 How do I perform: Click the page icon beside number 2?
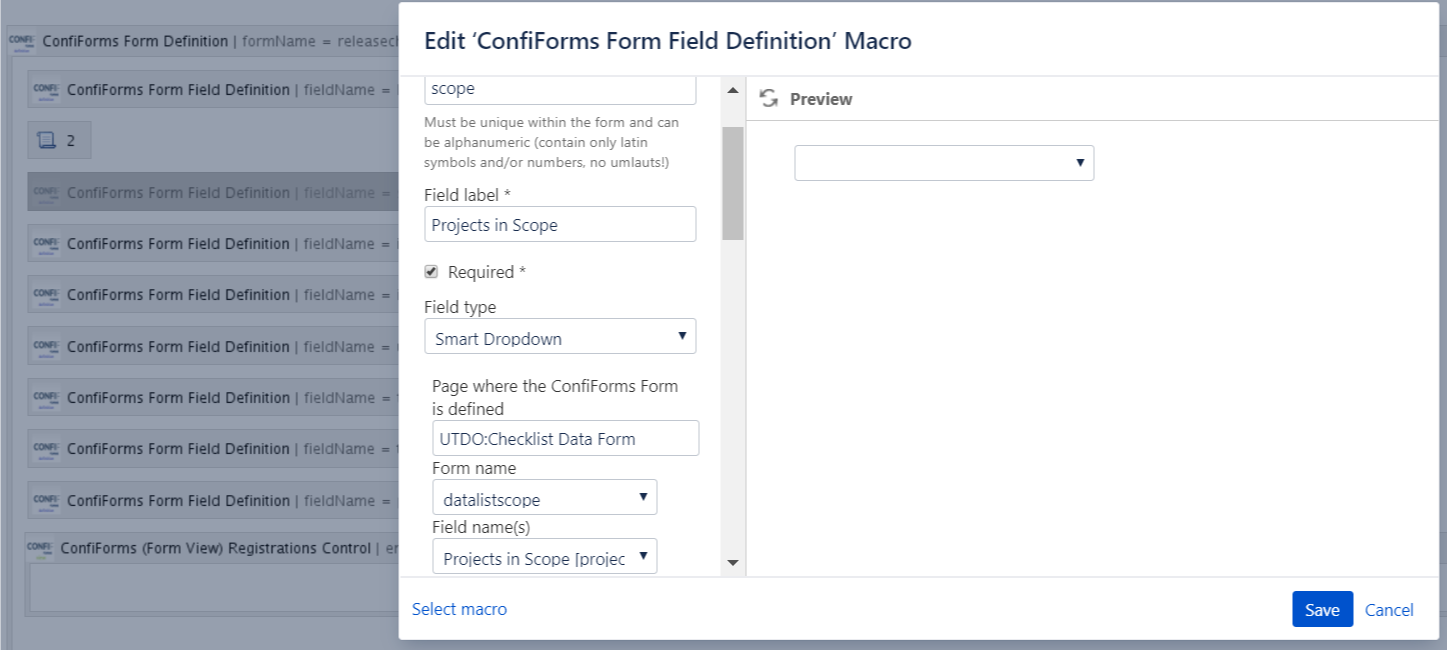pyautogui.click(x=46, y=141)
